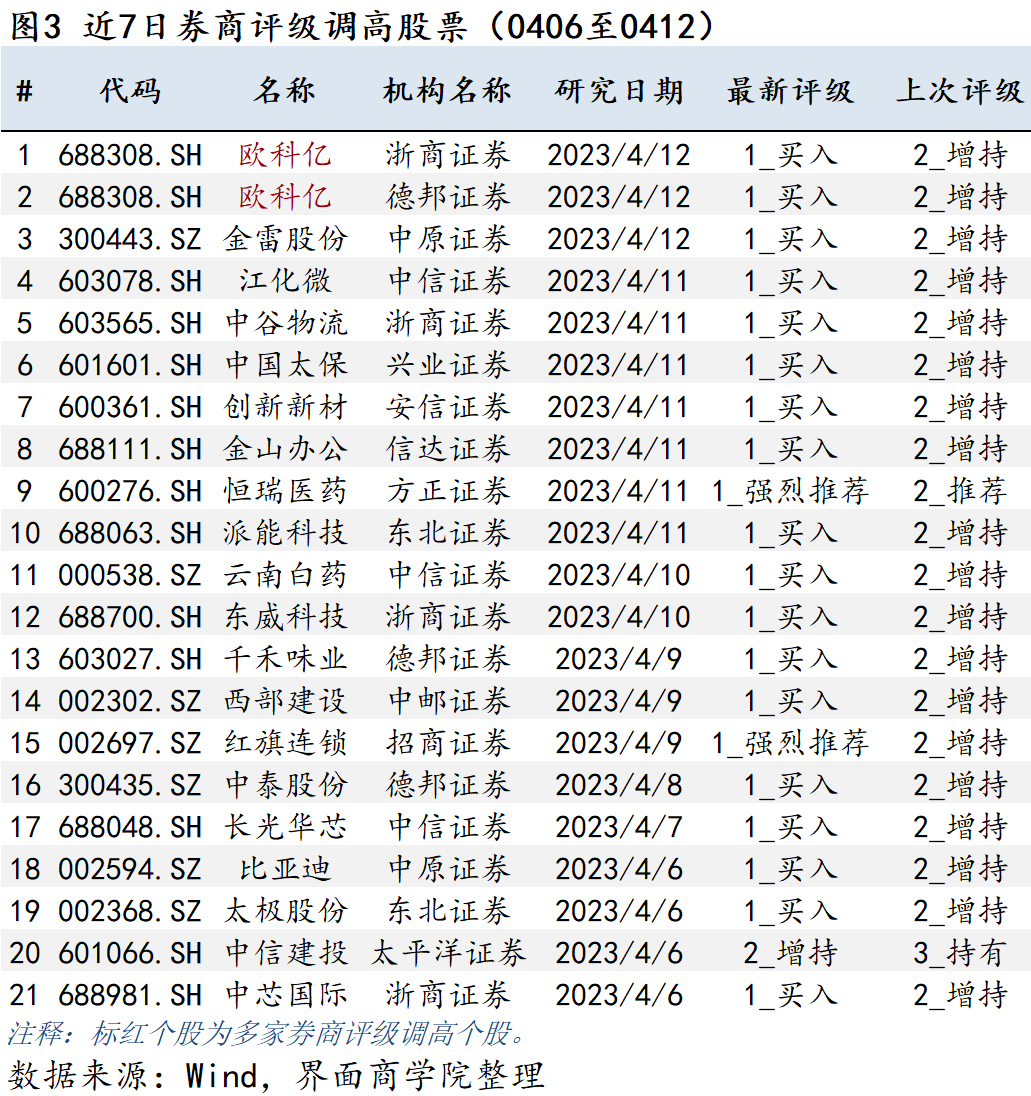
Task: Select stock name 西部建设
Action: click(284, 701)
